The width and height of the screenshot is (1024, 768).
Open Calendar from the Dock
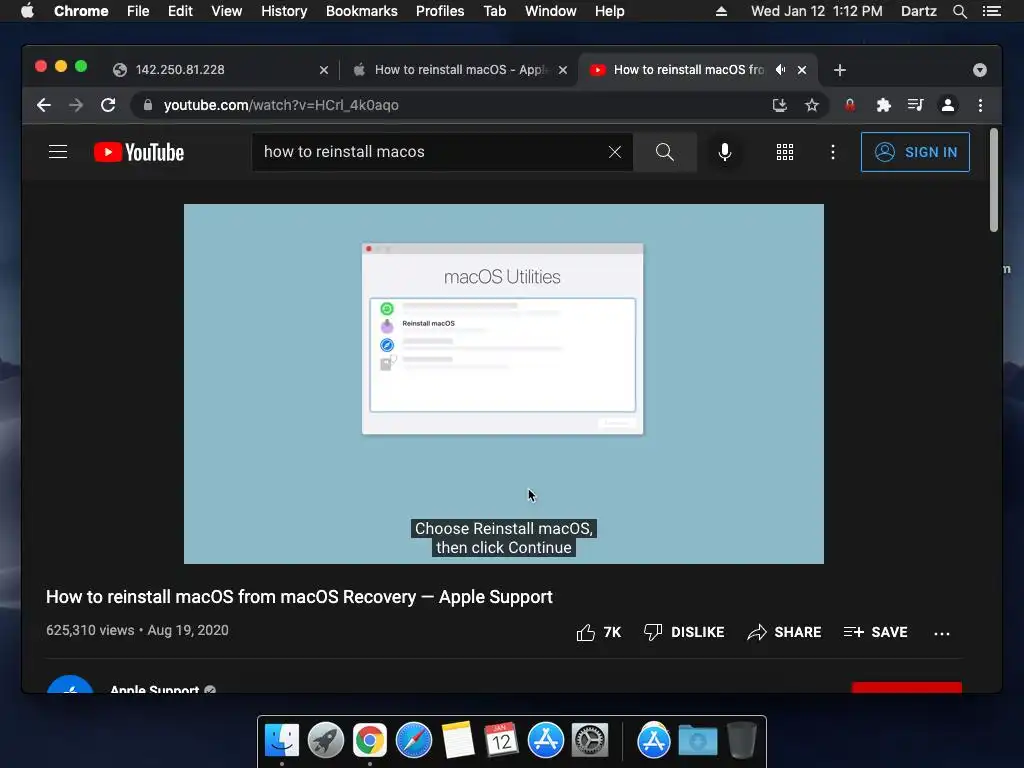tap(502, 740)
